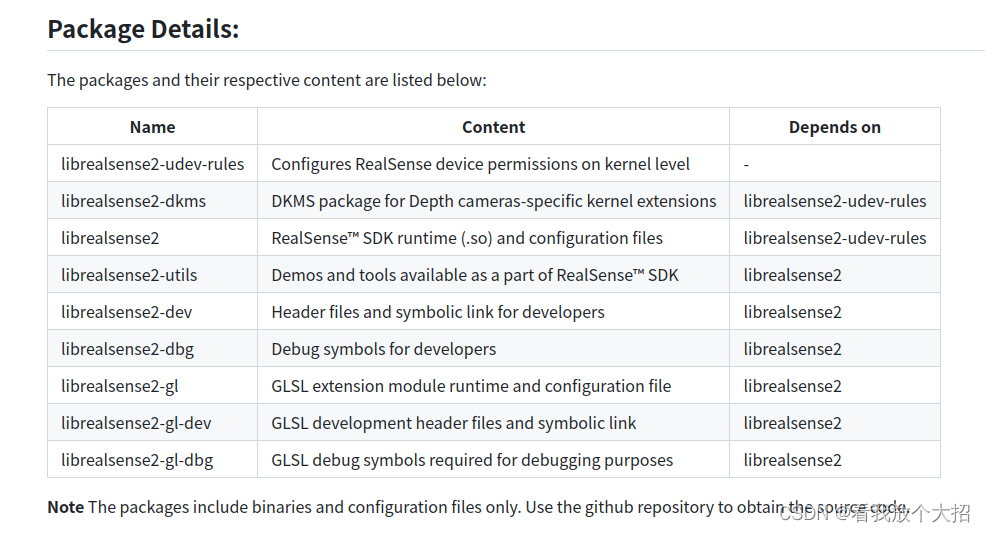Click 'The packages include binaries and configuration files only' sentence
Screen dimensions: 985x533
click(305, 507)
